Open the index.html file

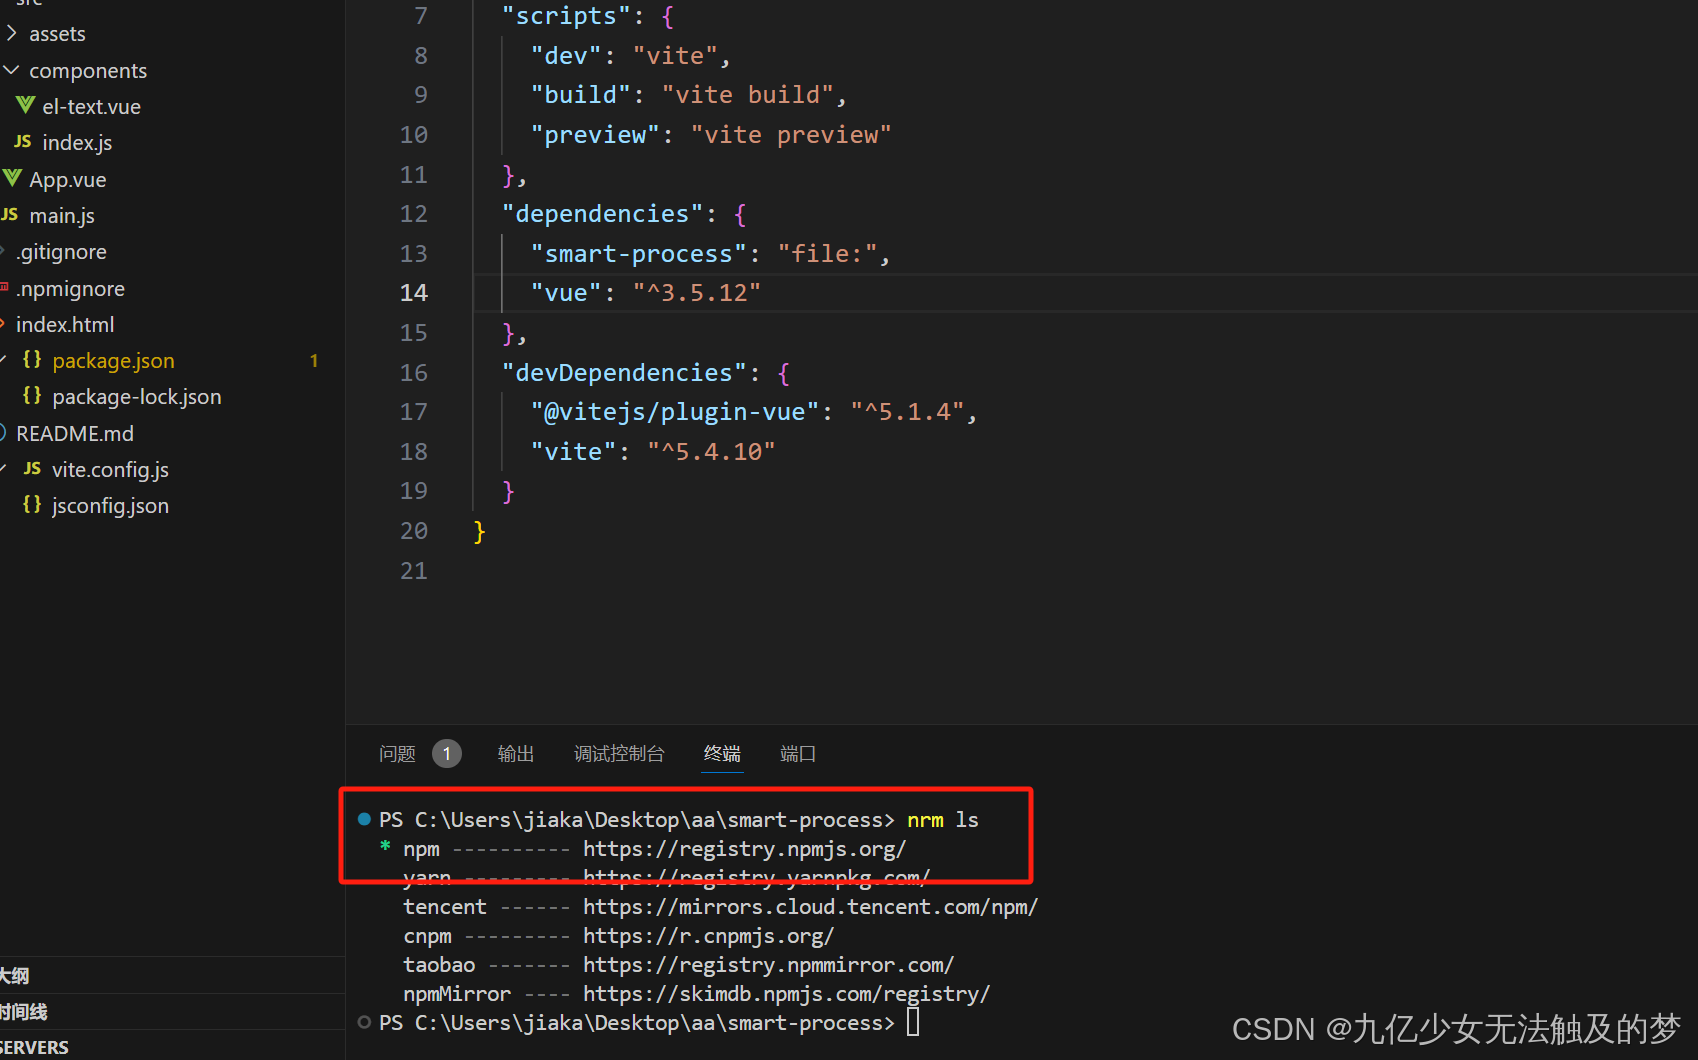pyautogui.click(x=65, y=325)
